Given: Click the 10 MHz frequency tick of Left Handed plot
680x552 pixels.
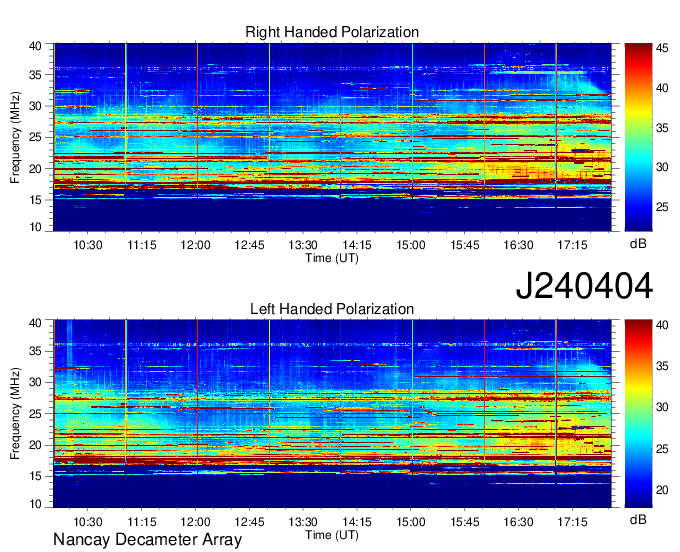Looking at the screenshot, I should point(35,504).
